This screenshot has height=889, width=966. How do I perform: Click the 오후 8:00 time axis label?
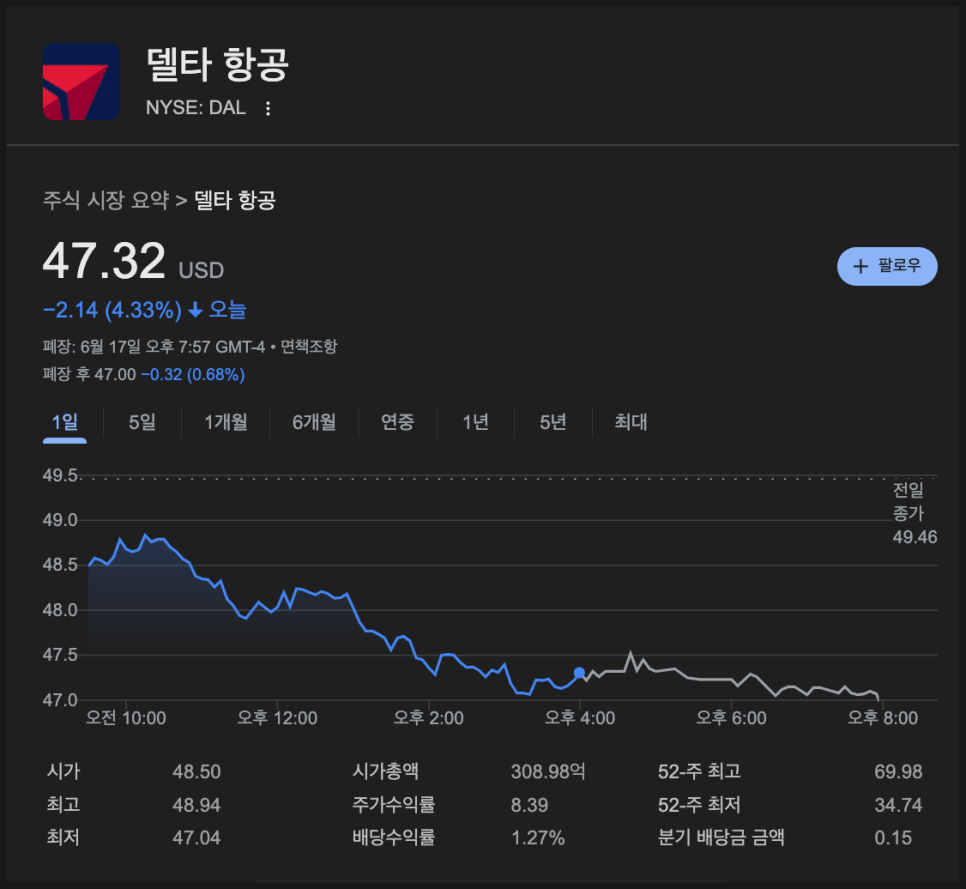883,718
